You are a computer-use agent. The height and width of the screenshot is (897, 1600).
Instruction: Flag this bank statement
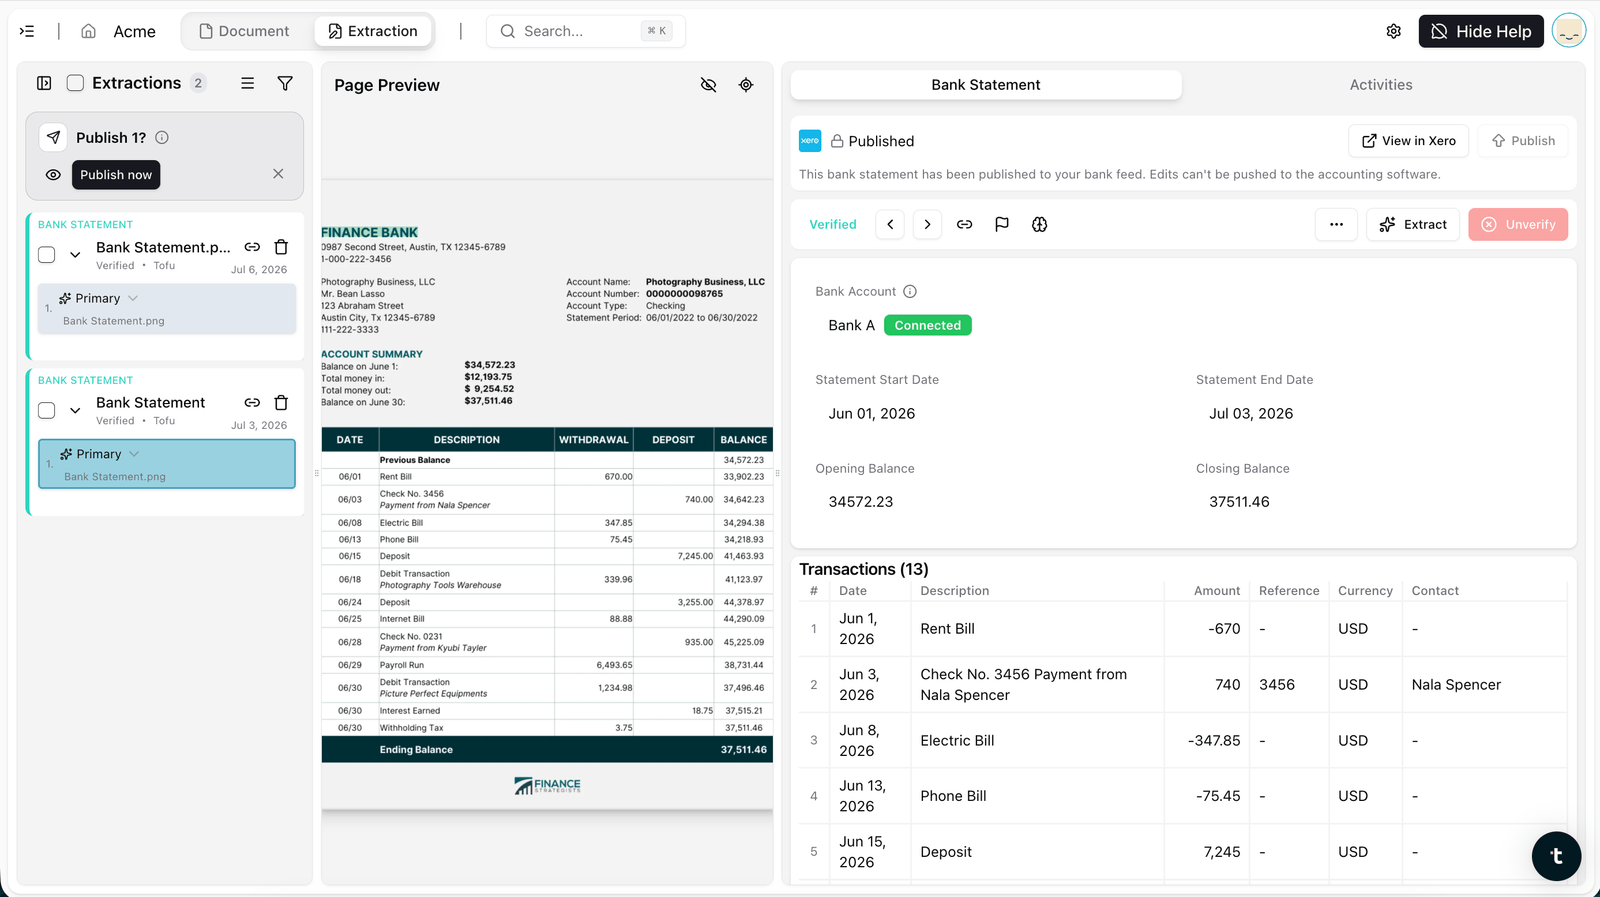[x=1002, y=224]
